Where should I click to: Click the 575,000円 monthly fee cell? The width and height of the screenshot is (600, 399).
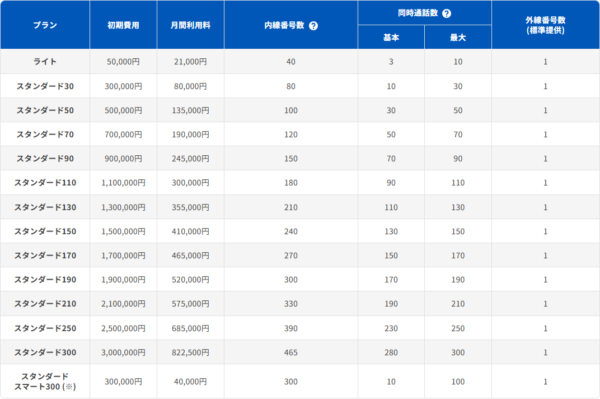pos(191,303)
